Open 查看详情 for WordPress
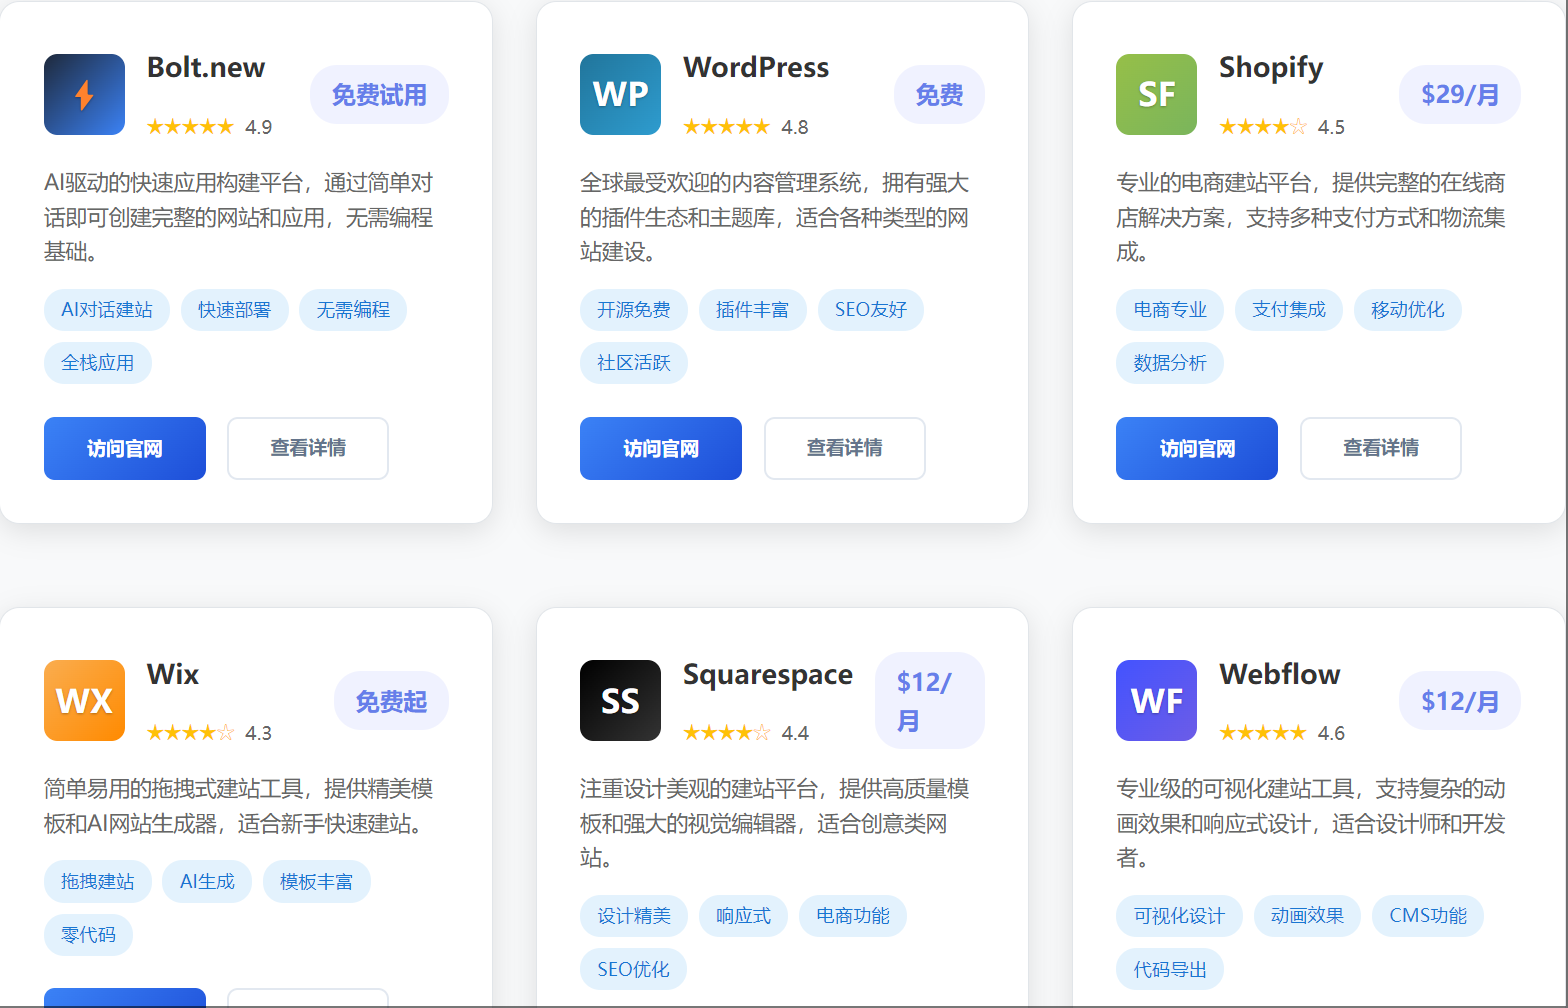1568x1008 pixels. tap(845, 449)
